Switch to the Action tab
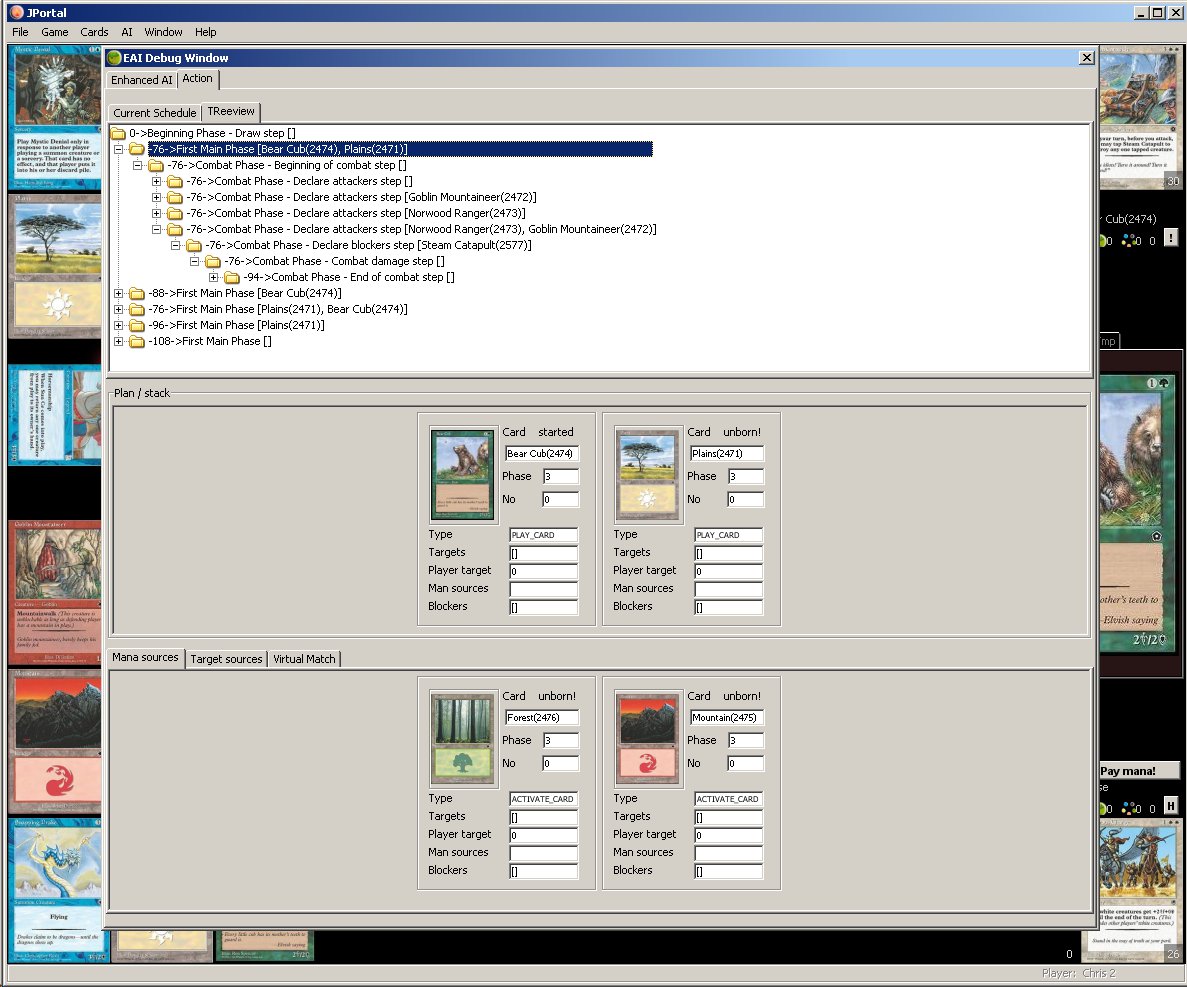Screen dimensions: 1187x987 [198, 79]
